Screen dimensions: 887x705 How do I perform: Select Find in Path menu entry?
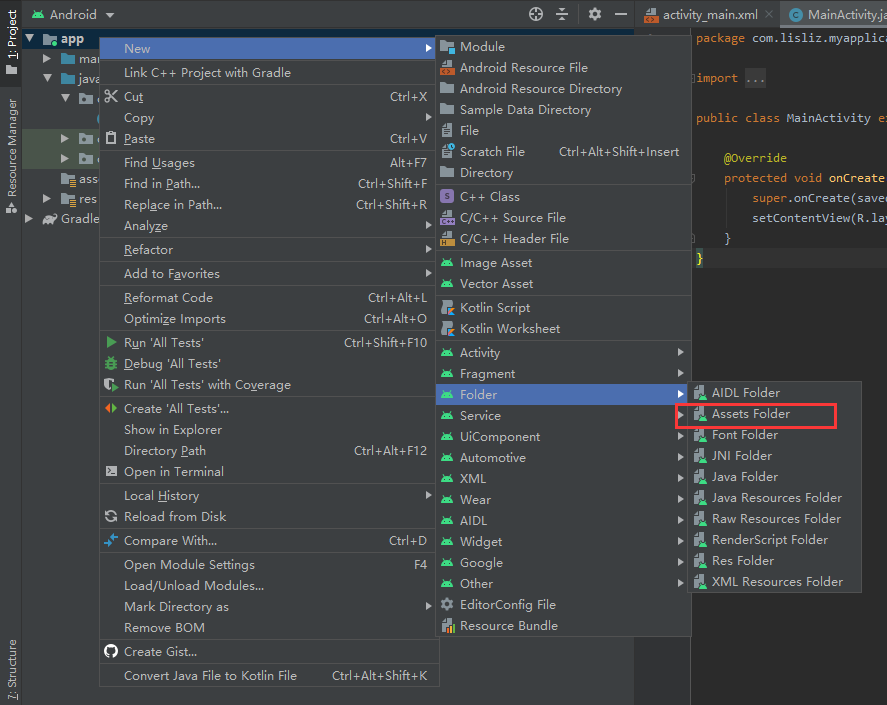[269, 183]
